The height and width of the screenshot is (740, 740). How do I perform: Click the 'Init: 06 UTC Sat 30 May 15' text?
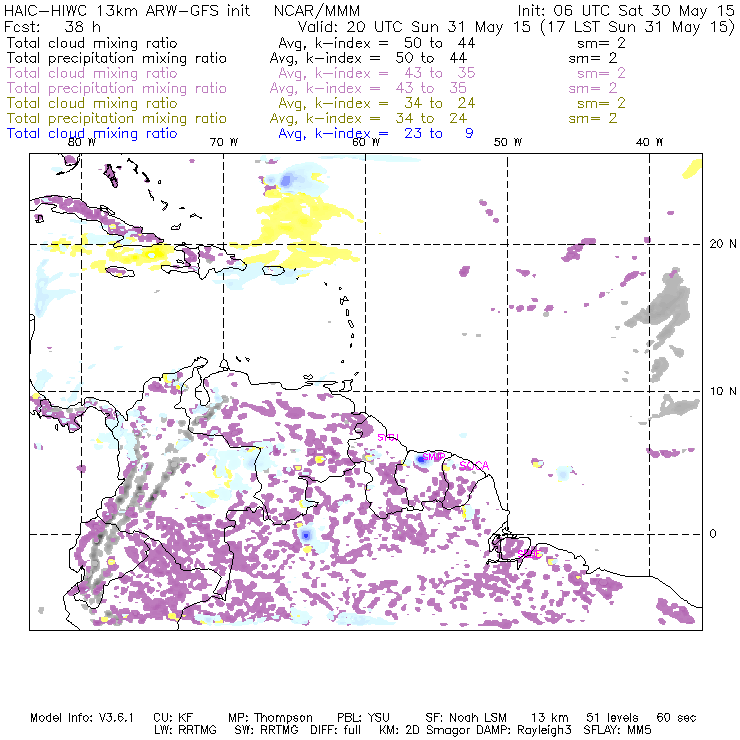(626, 11)
